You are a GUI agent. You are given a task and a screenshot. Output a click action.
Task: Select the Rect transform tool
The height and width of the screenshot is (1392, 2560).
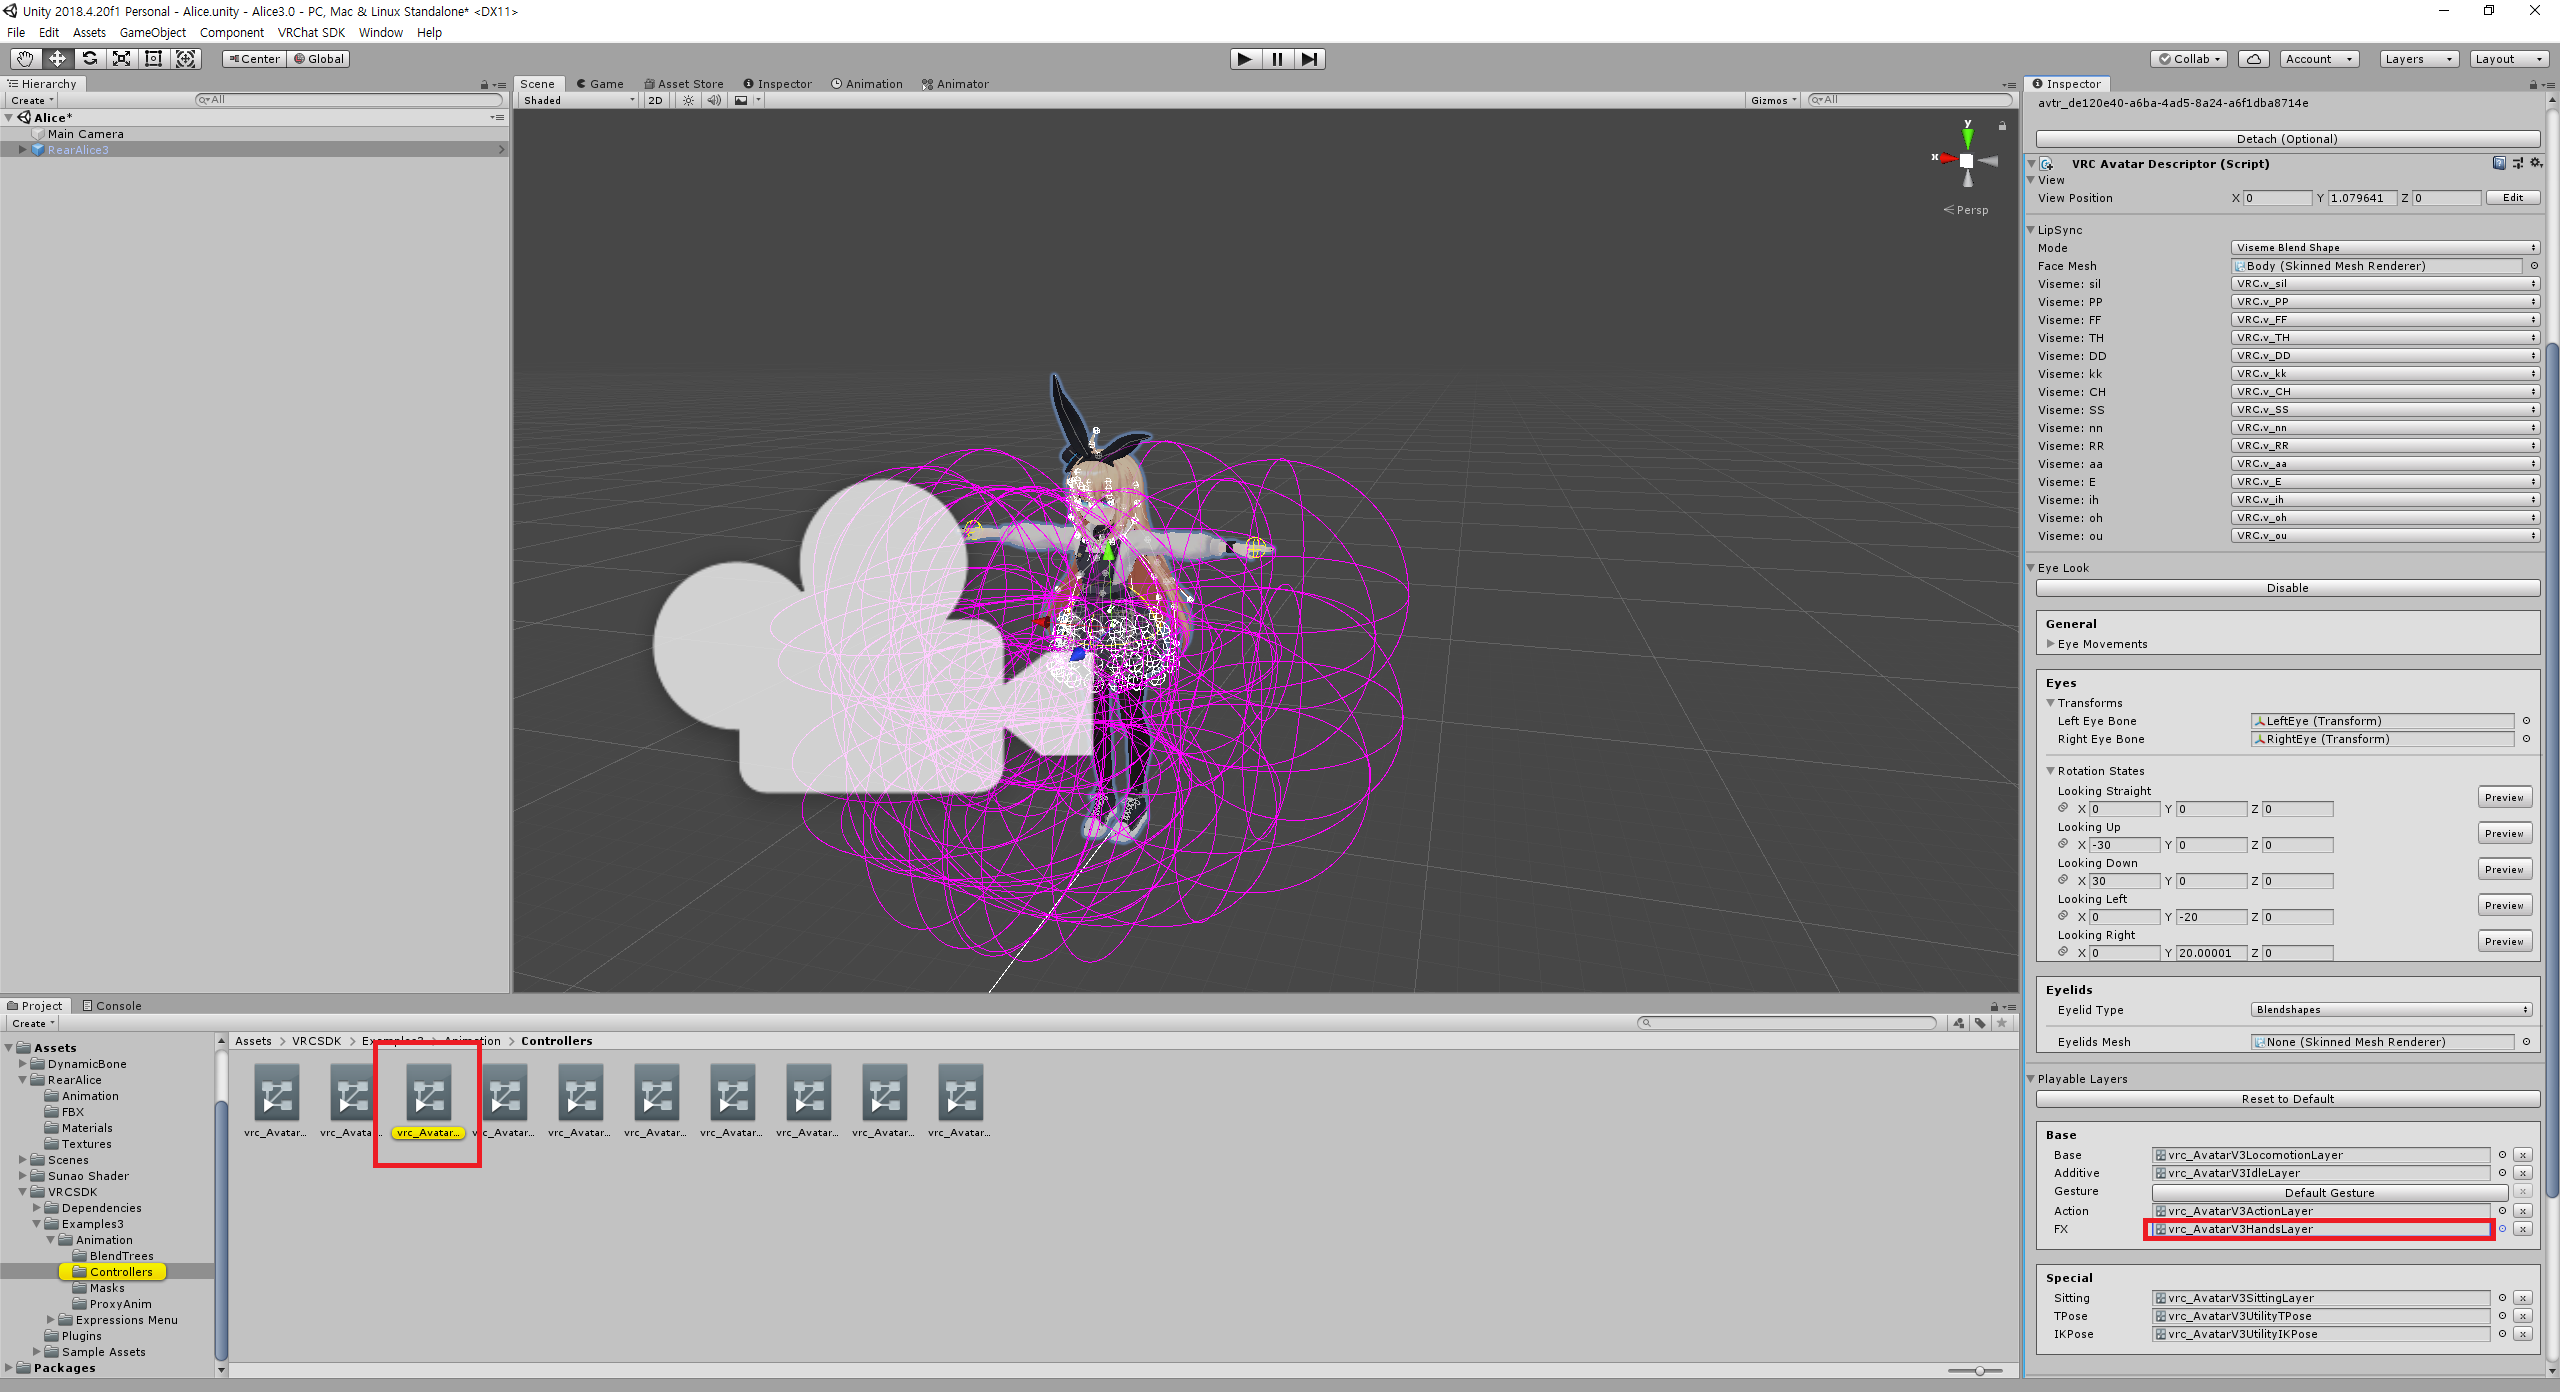(154, 59)
